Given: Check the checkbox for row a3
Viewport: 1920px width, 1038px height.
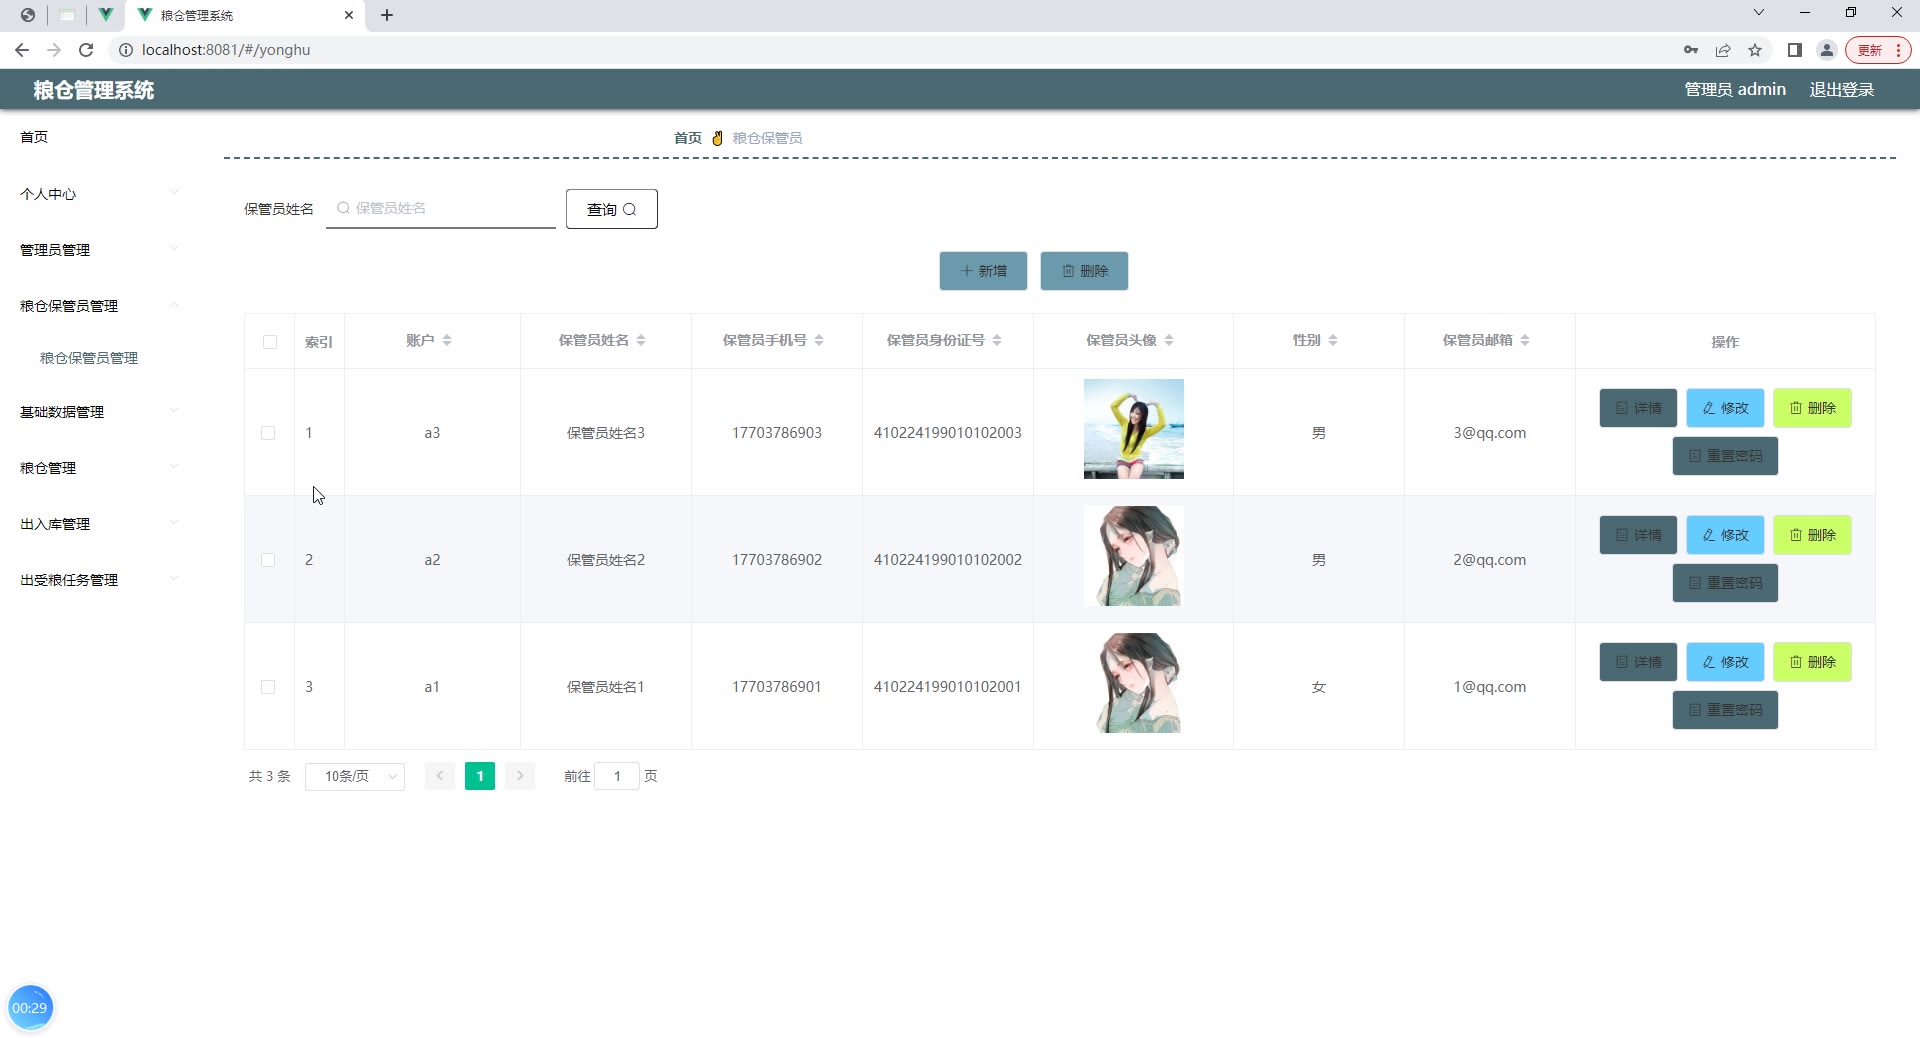Looking at the screenshot, I should click(268, 433).
